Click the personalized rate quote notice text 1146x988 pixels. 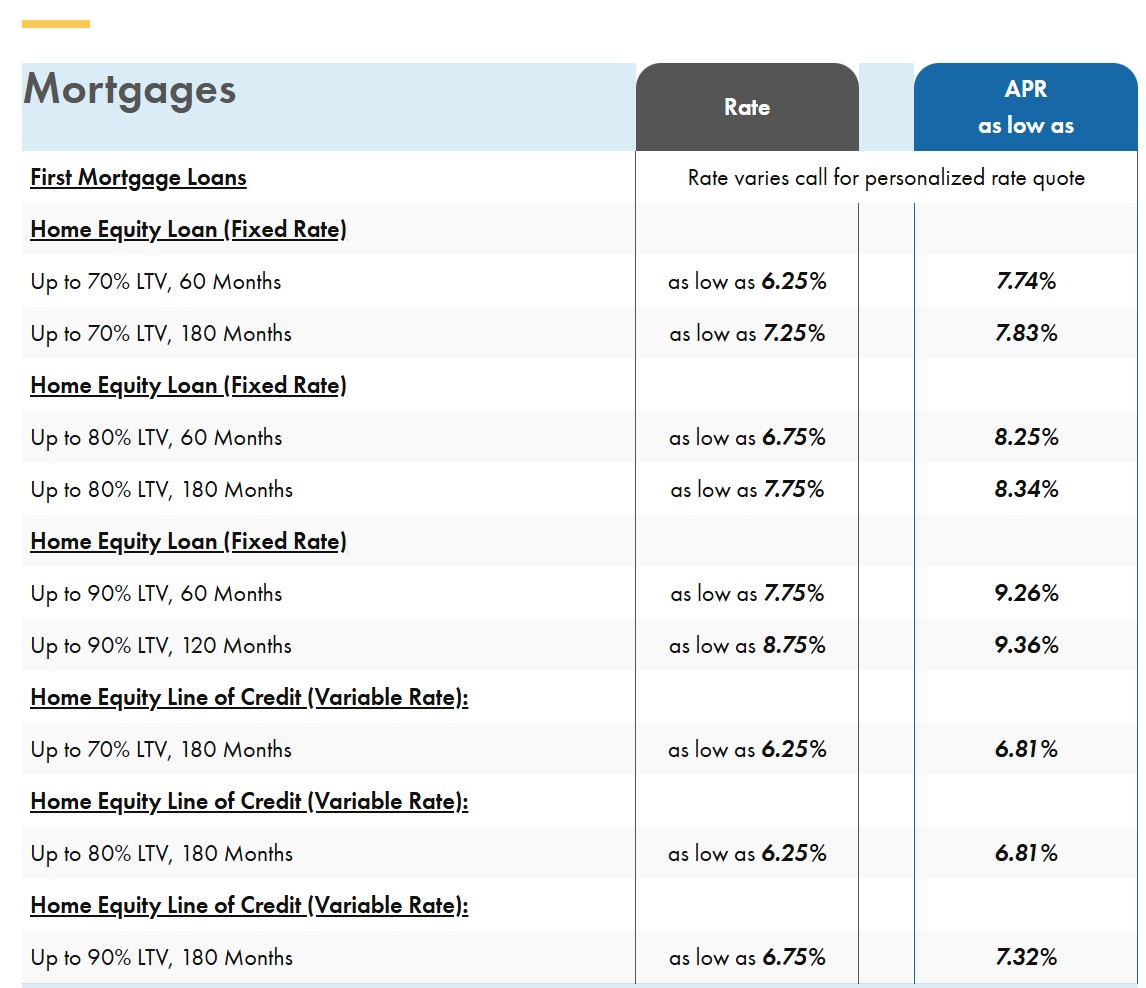click(x=886, y=178)
